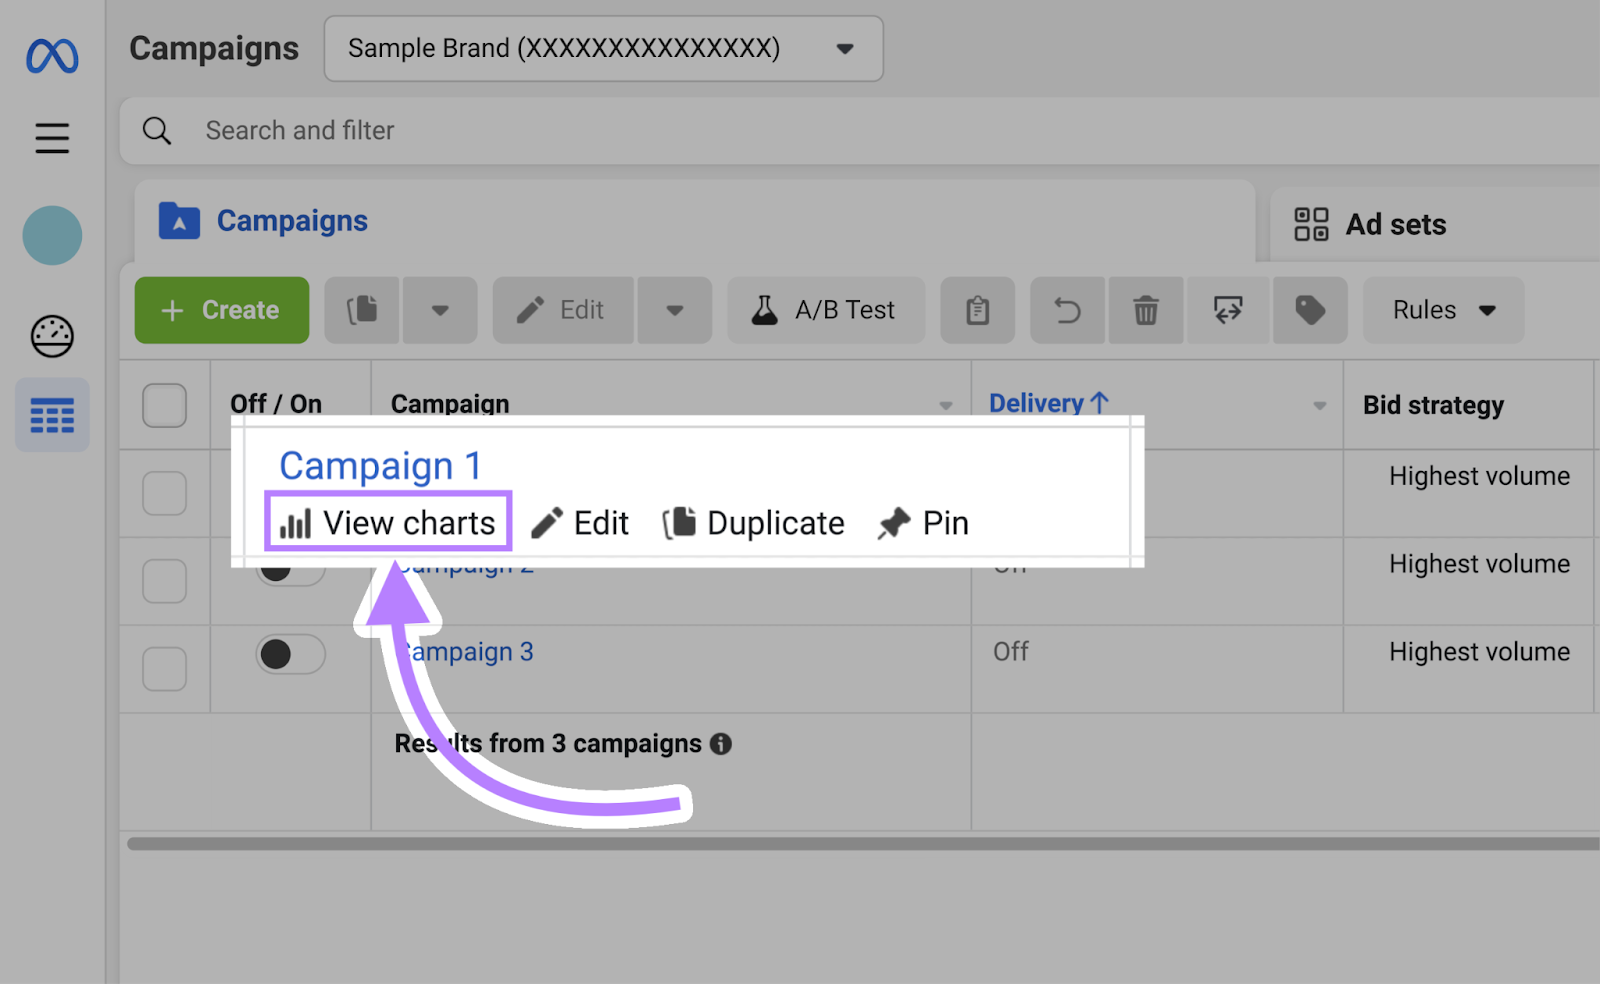This screenshot has height=984, width=1600.
Task: Expand the hamburger navigation menu
Action: [x=51, y=138]
